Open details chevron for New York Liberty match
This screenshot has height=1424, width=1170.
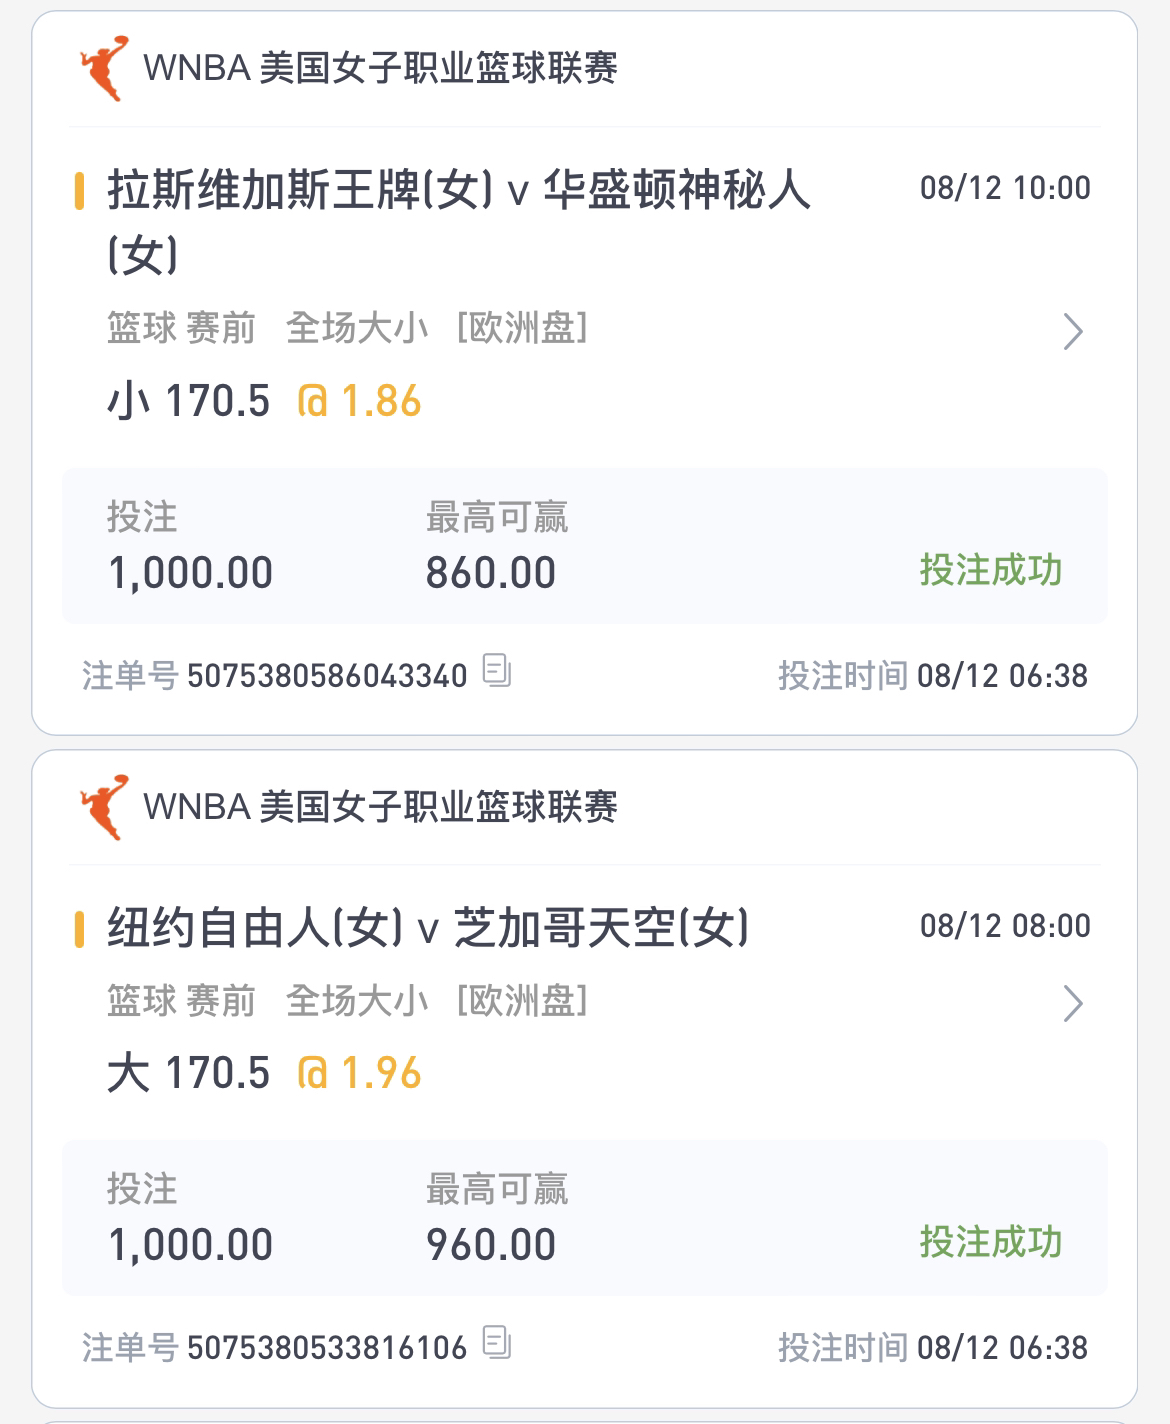tap(1073, 1003)
